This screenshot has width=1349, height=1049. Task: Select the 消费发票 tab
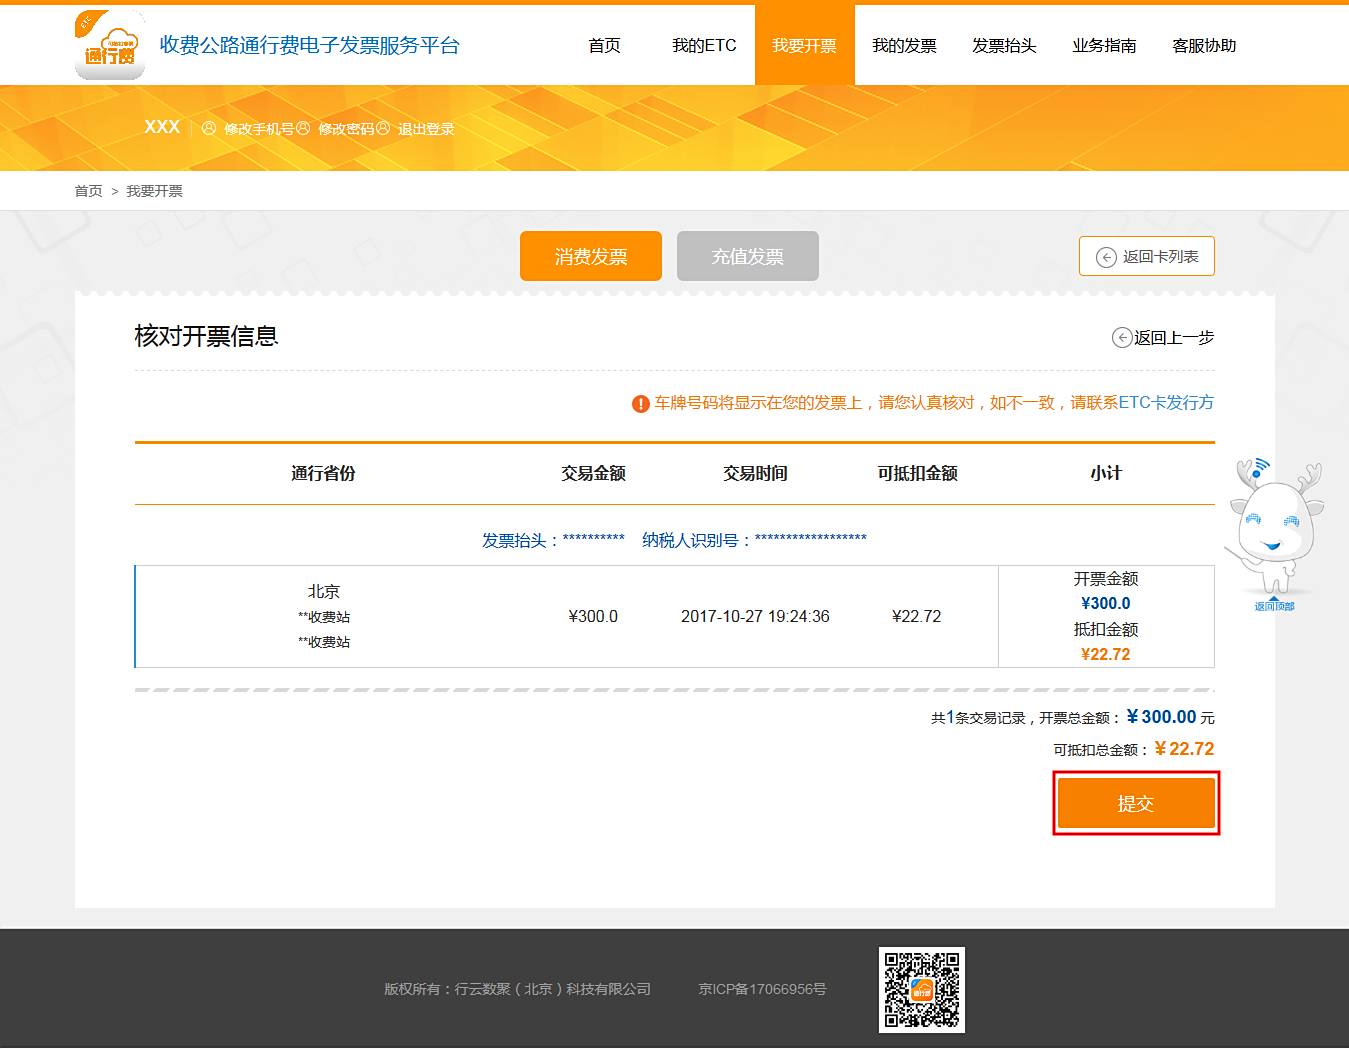[590, 257]
